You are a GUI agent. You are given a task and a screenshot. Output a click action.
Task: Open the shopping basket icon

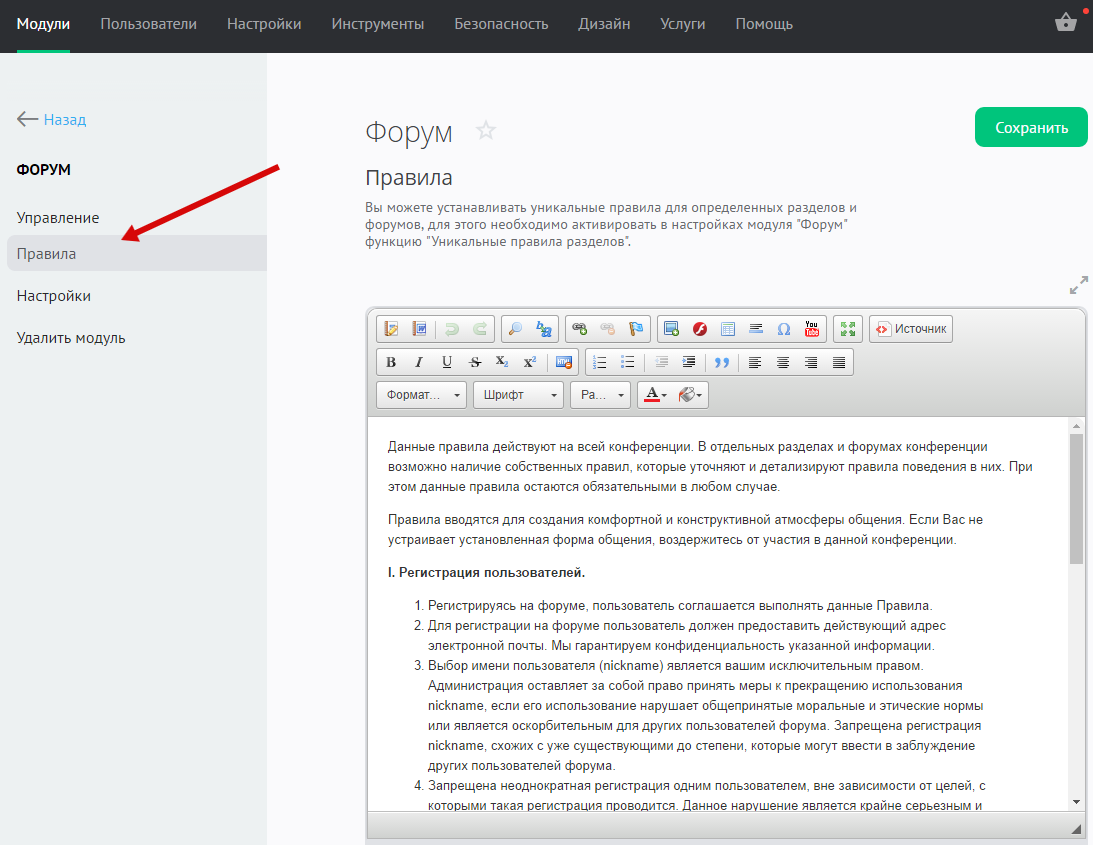coord(1066,23)
